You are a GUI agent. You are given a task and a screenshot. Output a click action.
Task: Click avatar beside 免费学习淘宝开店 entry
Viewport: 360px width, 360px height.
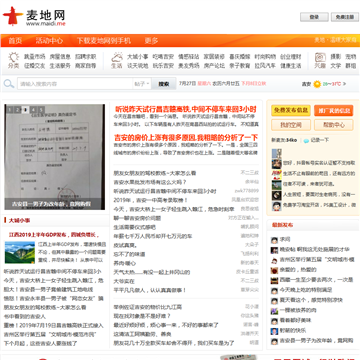click(x=276, y=206)
